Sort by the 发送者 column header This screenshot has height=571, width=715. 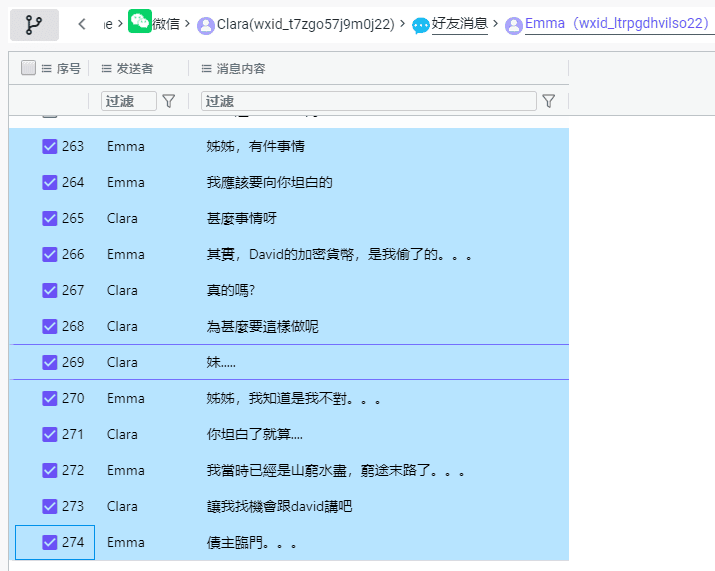pos(135,69)
